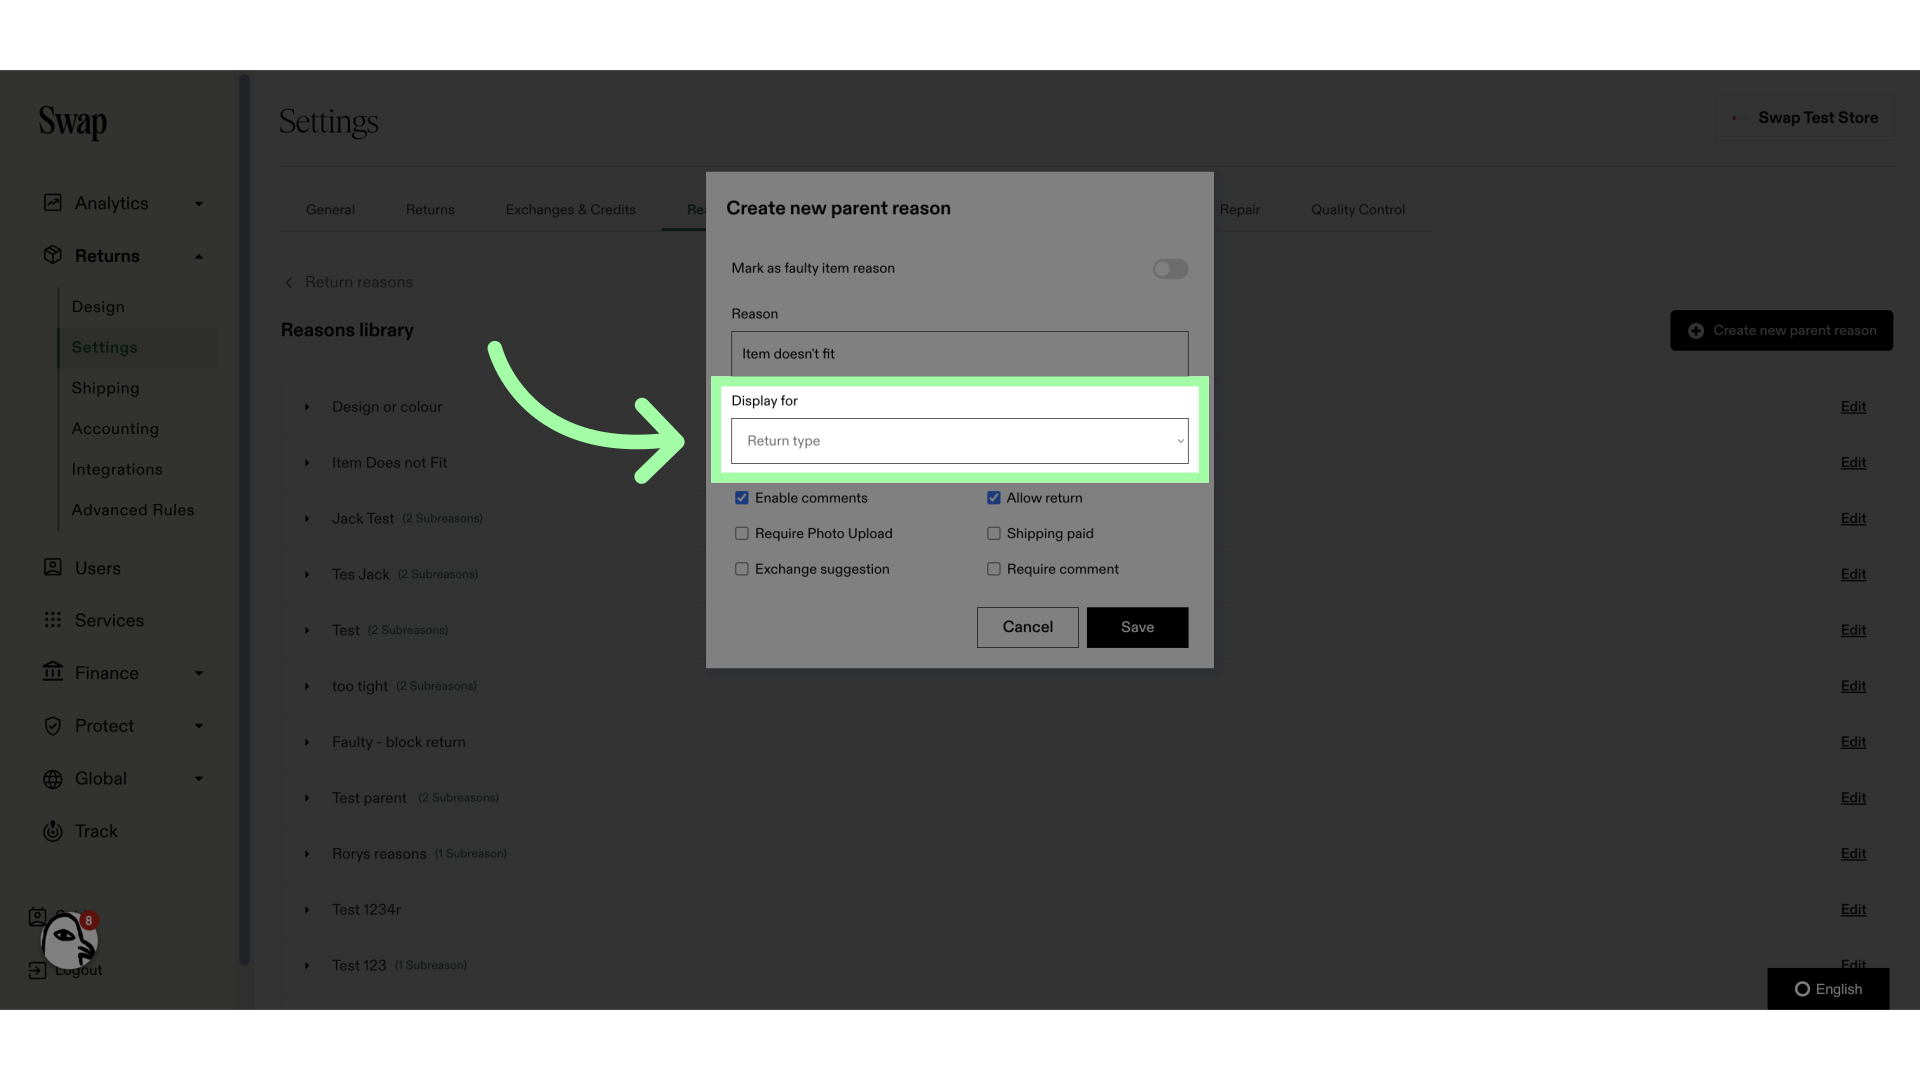Collapse the Returns menu arrow

199,256
